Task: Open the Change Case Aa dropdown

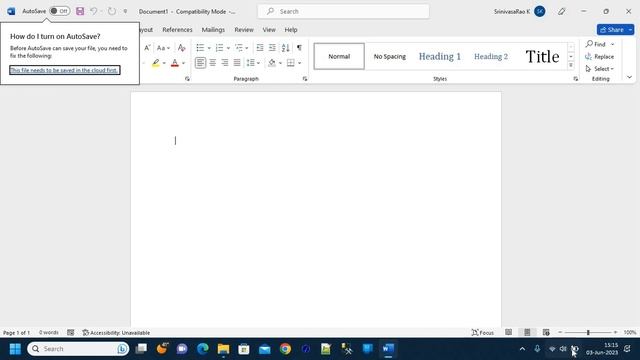Action: pyautogui.click(x=163, y=48)
